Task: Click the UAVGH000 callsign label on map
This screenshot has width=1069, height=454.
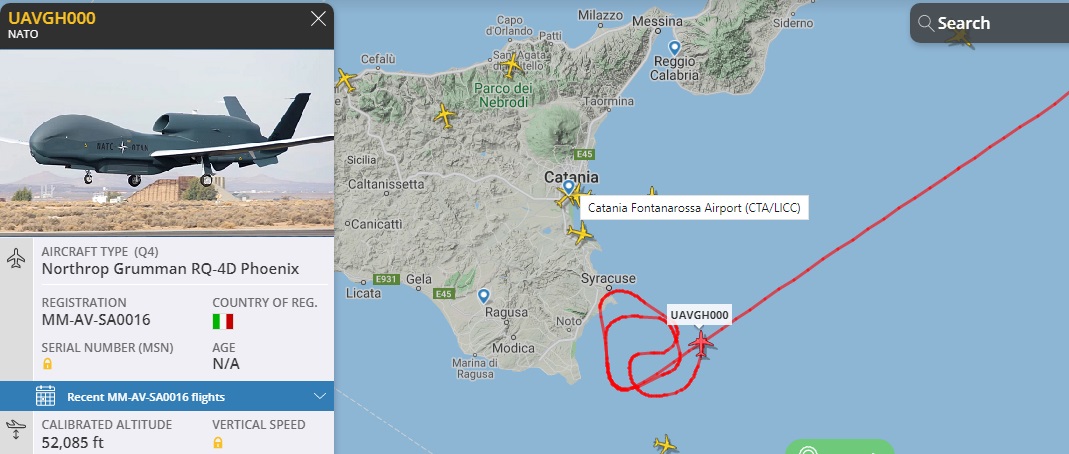Action: coord(699,315)
